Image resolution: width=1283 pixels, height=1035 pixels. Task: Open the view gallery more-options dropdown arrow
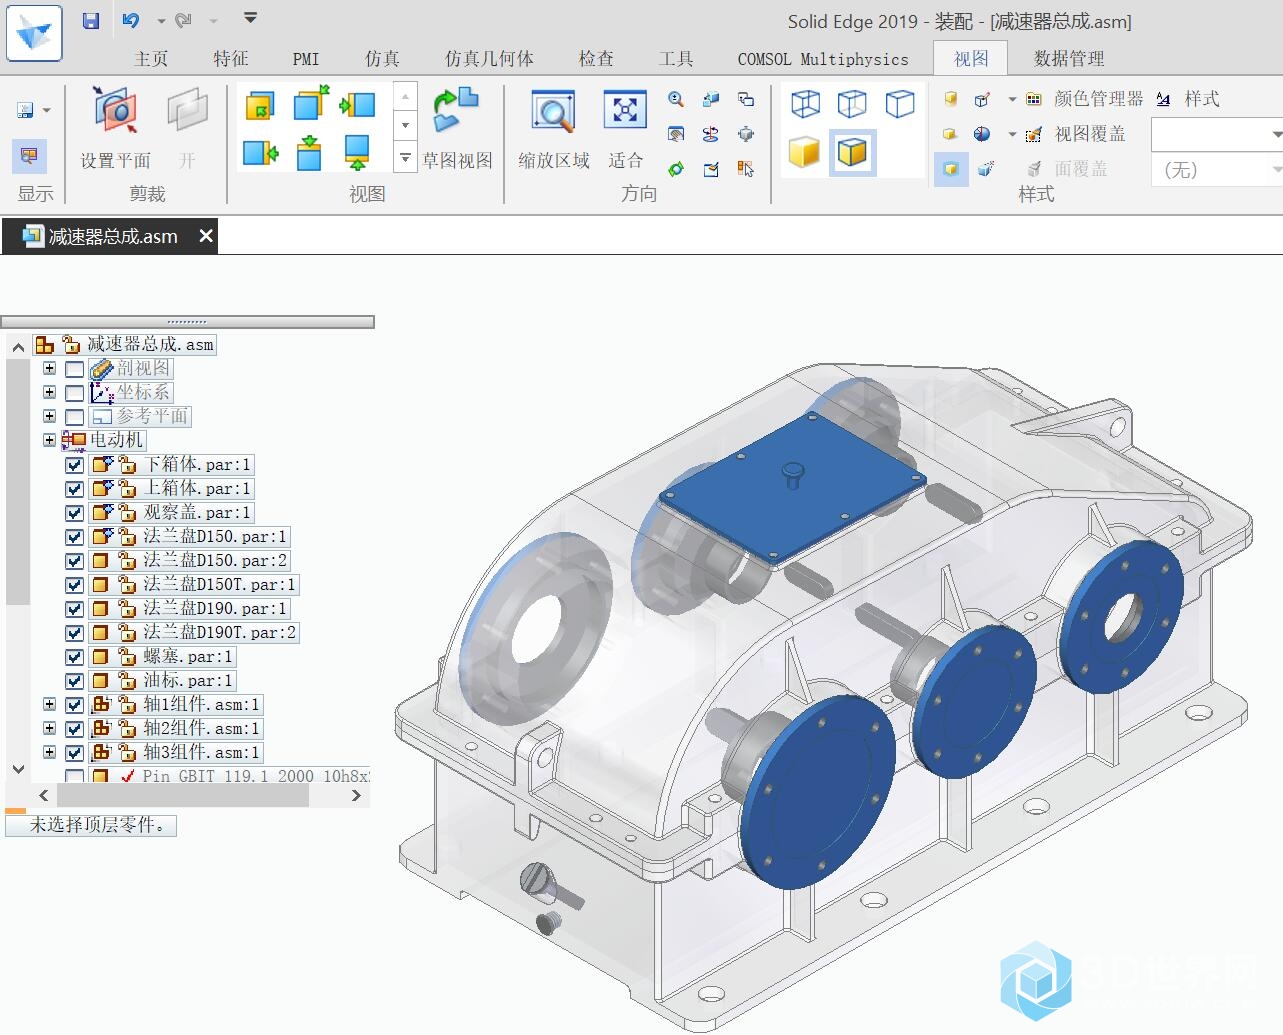(x=405, y=157)
